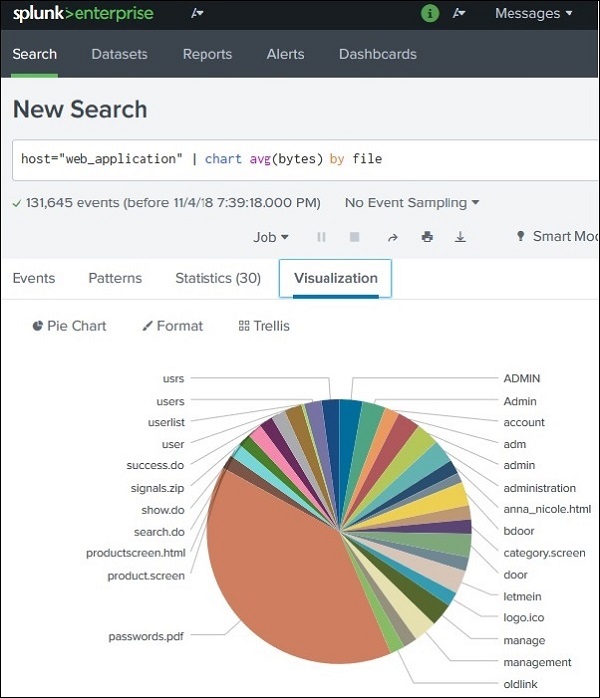Open the Pie Chart visualization picker
The width and height of the screenshot is (600, 698).
tap(69, 326)
